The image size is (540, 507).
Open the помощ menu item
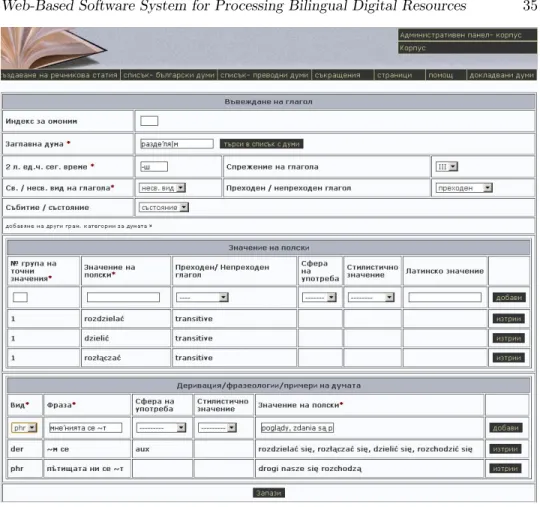click(446, 75)
